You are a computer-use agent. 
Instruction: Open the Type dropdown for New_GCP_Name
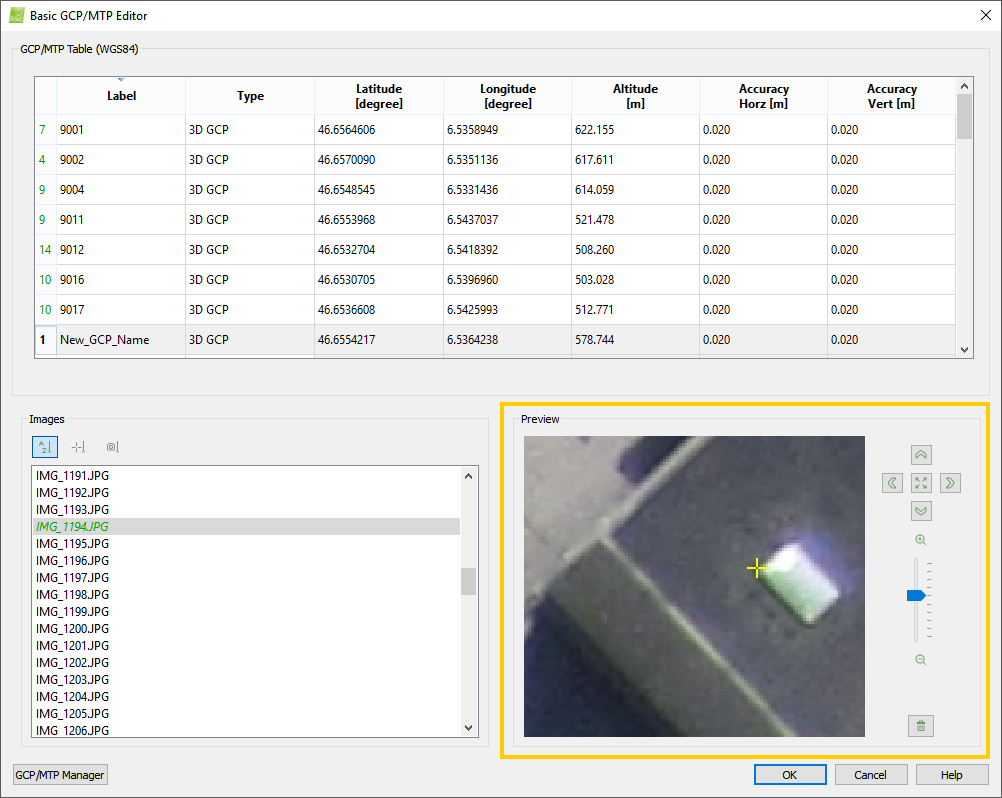click(x=250, y=340)
